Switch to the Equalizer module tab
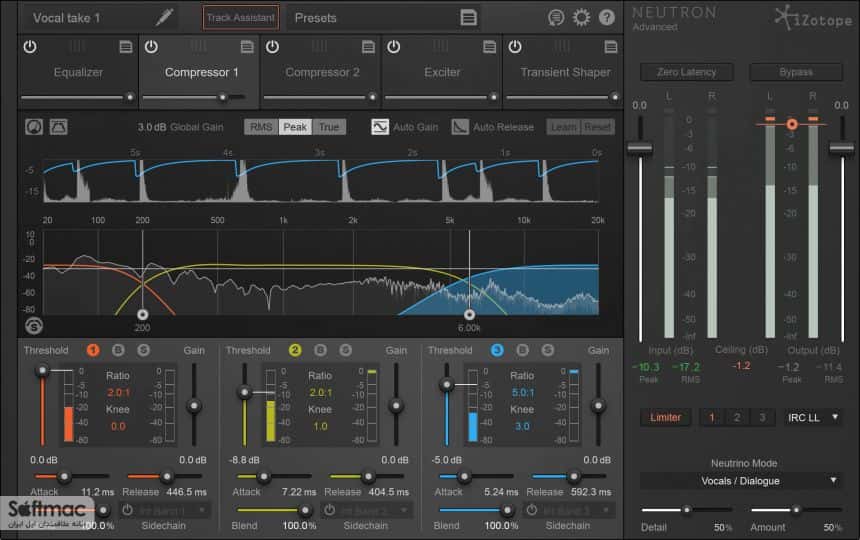This screenshot has height=540, width=860. [78, 72]
